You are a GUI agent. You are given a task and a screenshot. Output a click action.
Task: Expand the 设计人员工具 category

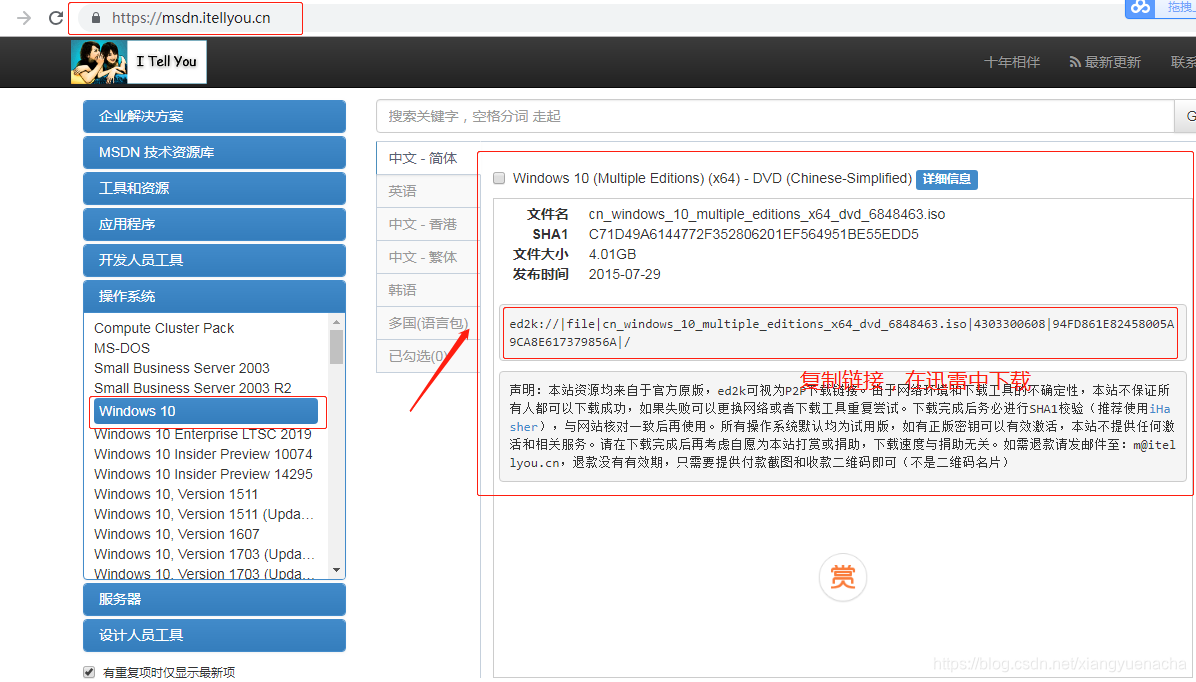[214, 635]
